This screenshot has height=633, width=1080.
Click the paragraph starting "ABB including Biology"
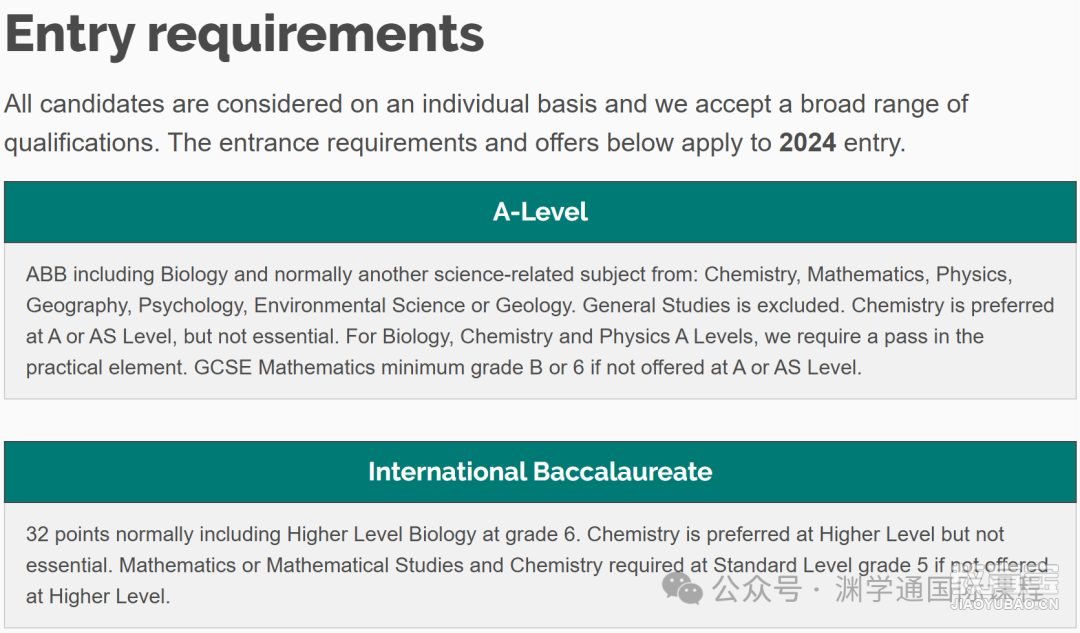click(540, 321)
